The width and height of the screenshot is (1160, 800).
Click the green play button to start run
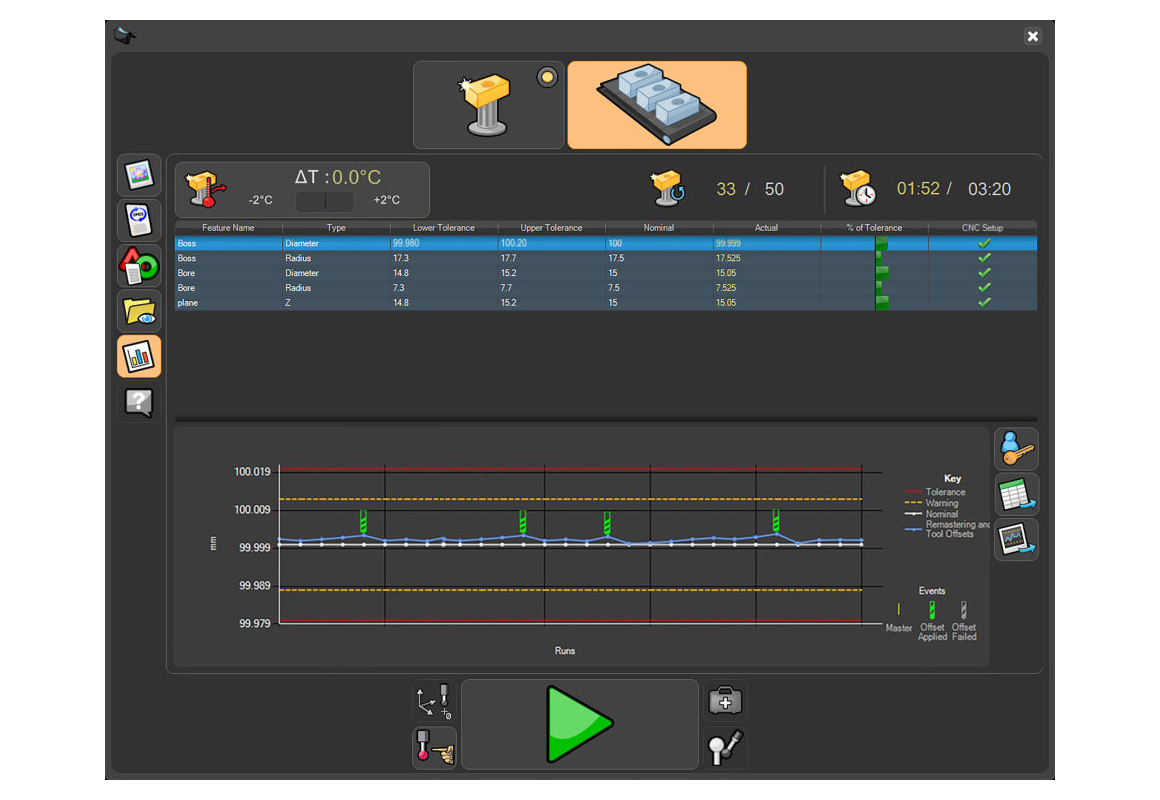579,724
